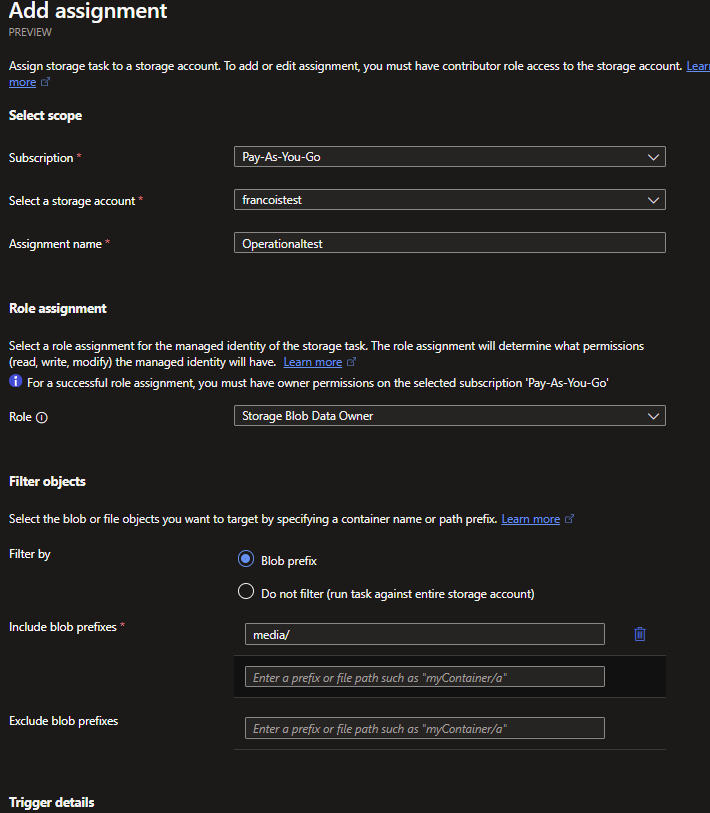Viewport: 710px width, 813px height.
Task: Click the Exclude blob prefixes input field
Action: [x=425, y=728]
